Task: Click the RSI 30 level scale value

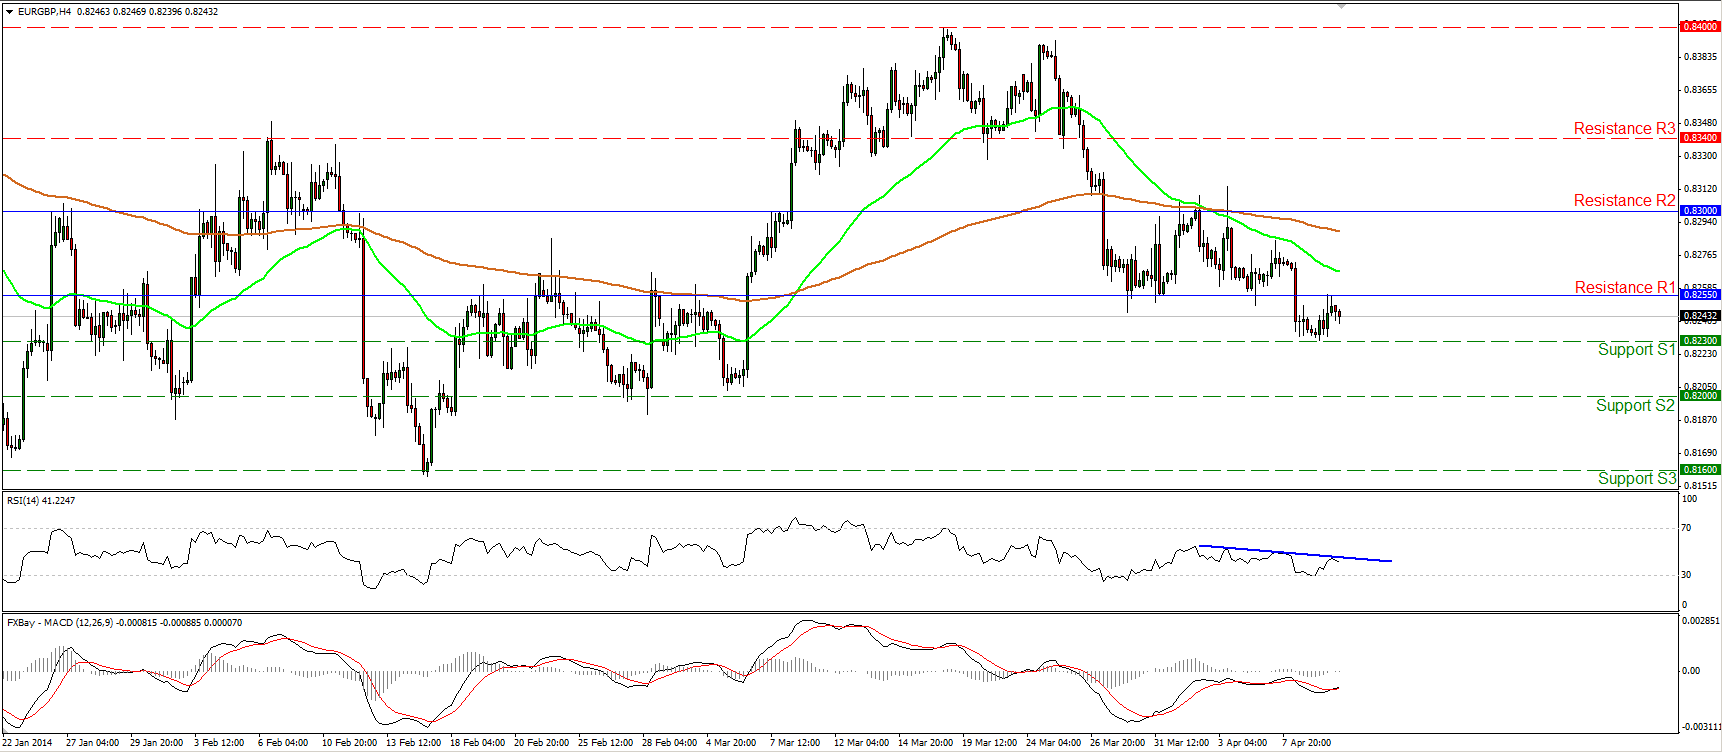Action: click(x=1686, y=575)
